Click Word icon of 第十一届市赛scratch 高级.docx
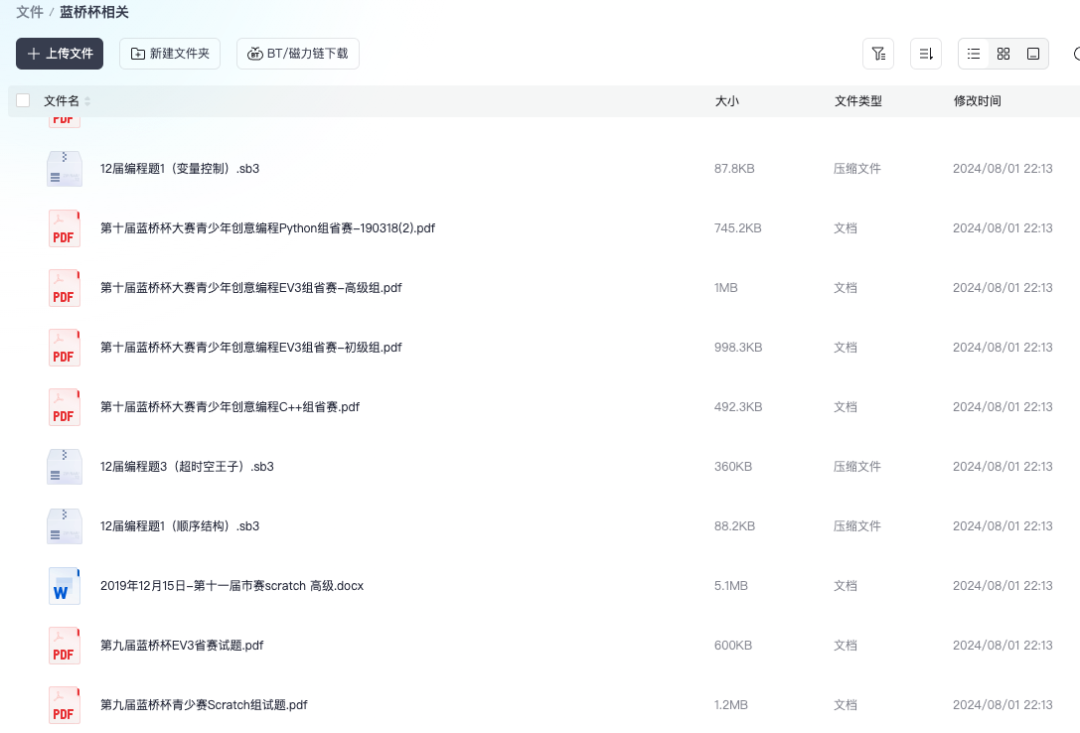Viewport: 1080px width, 733px height. [x=64, y=586]
